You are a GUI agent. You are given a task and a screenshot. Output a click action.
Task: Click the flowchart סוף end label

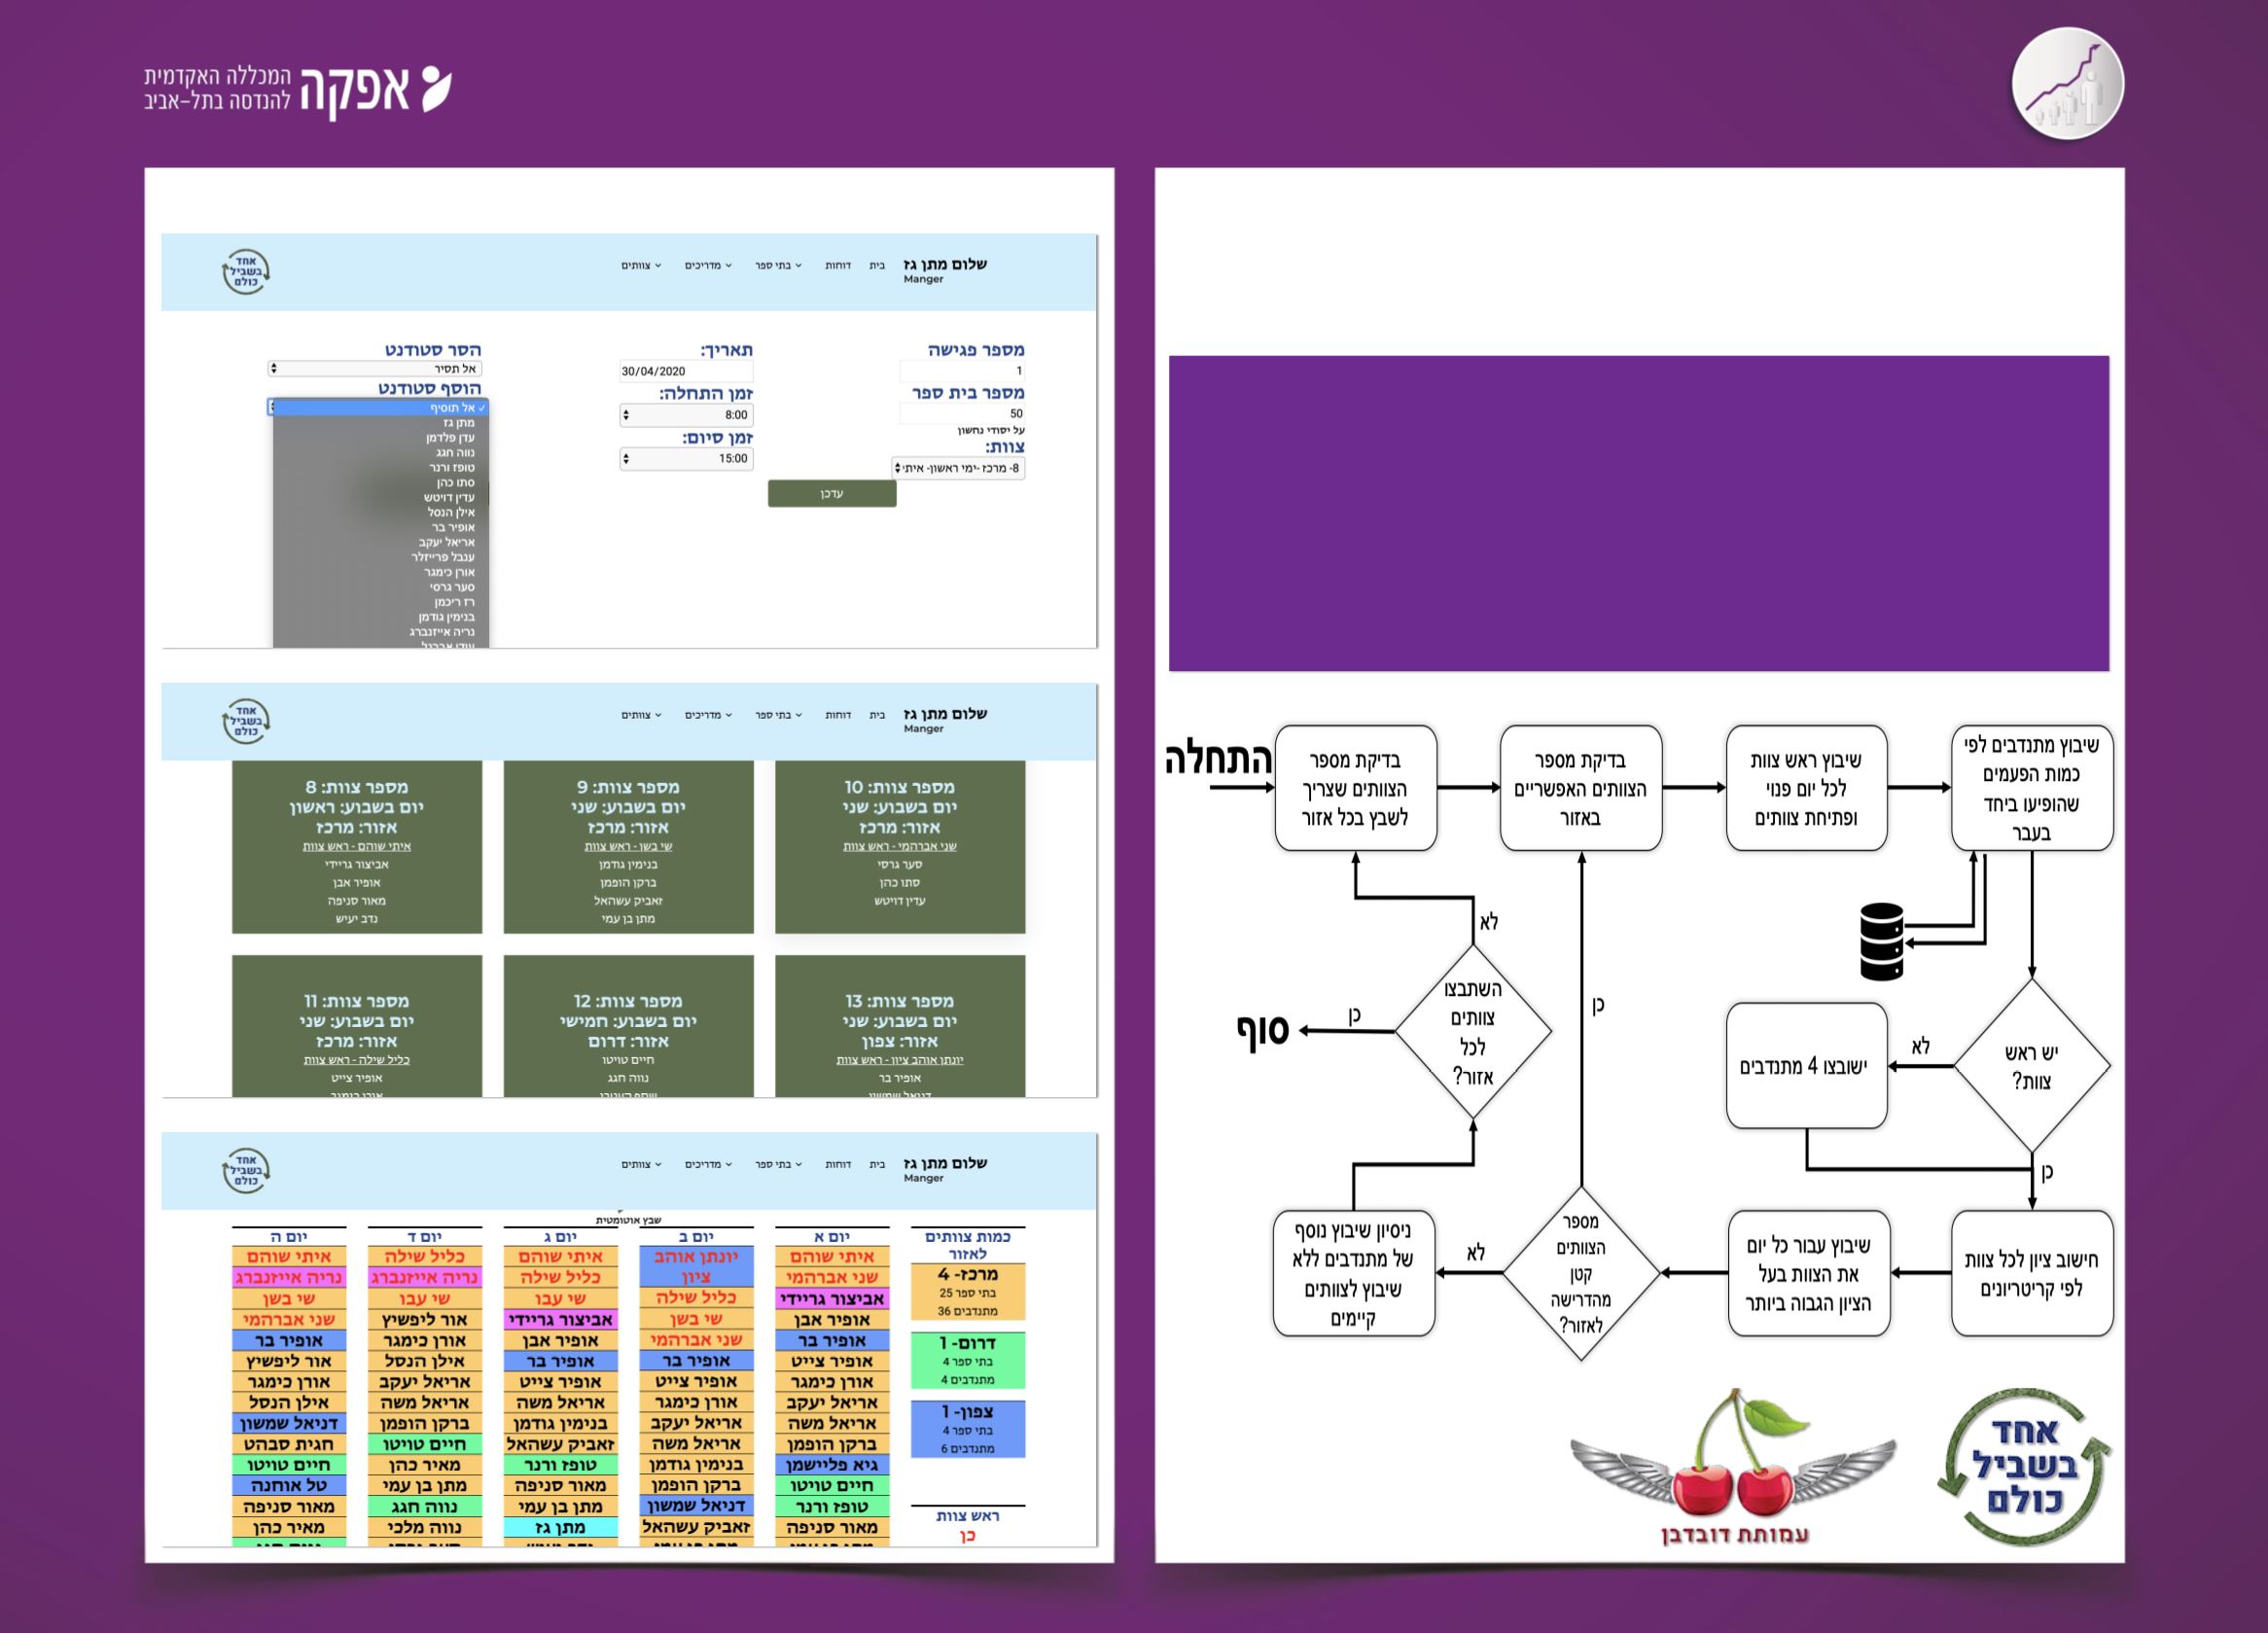coord(1263,1031)
